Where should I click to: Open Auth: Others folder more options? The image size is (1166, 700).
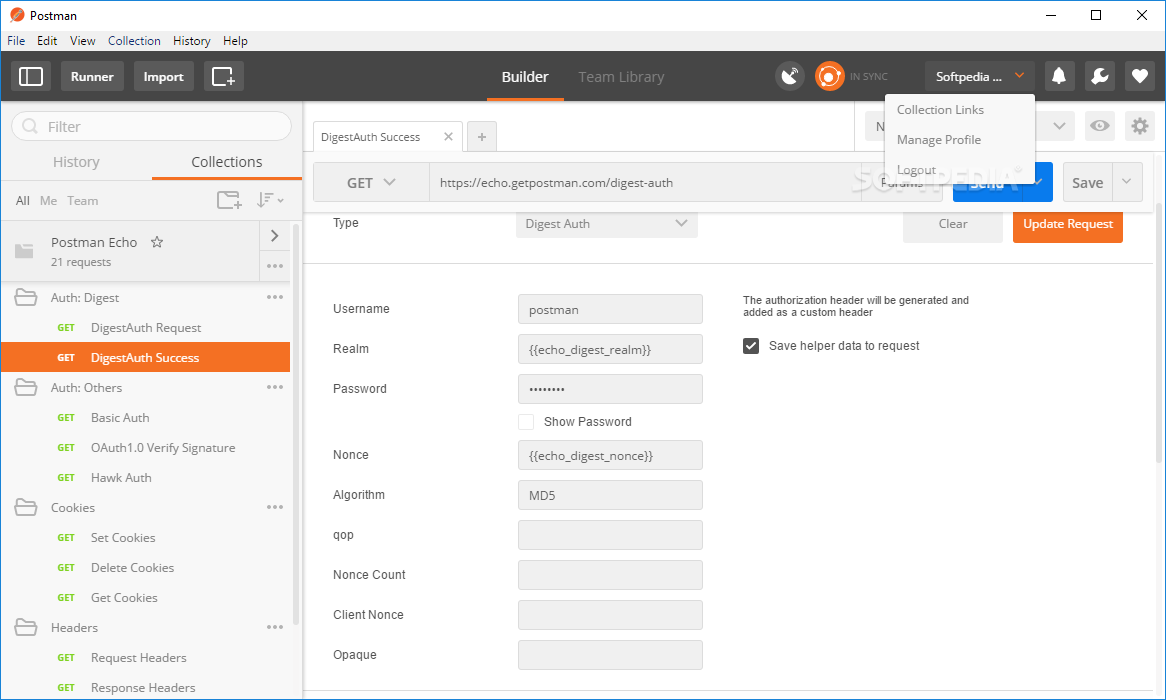[274, 387]
